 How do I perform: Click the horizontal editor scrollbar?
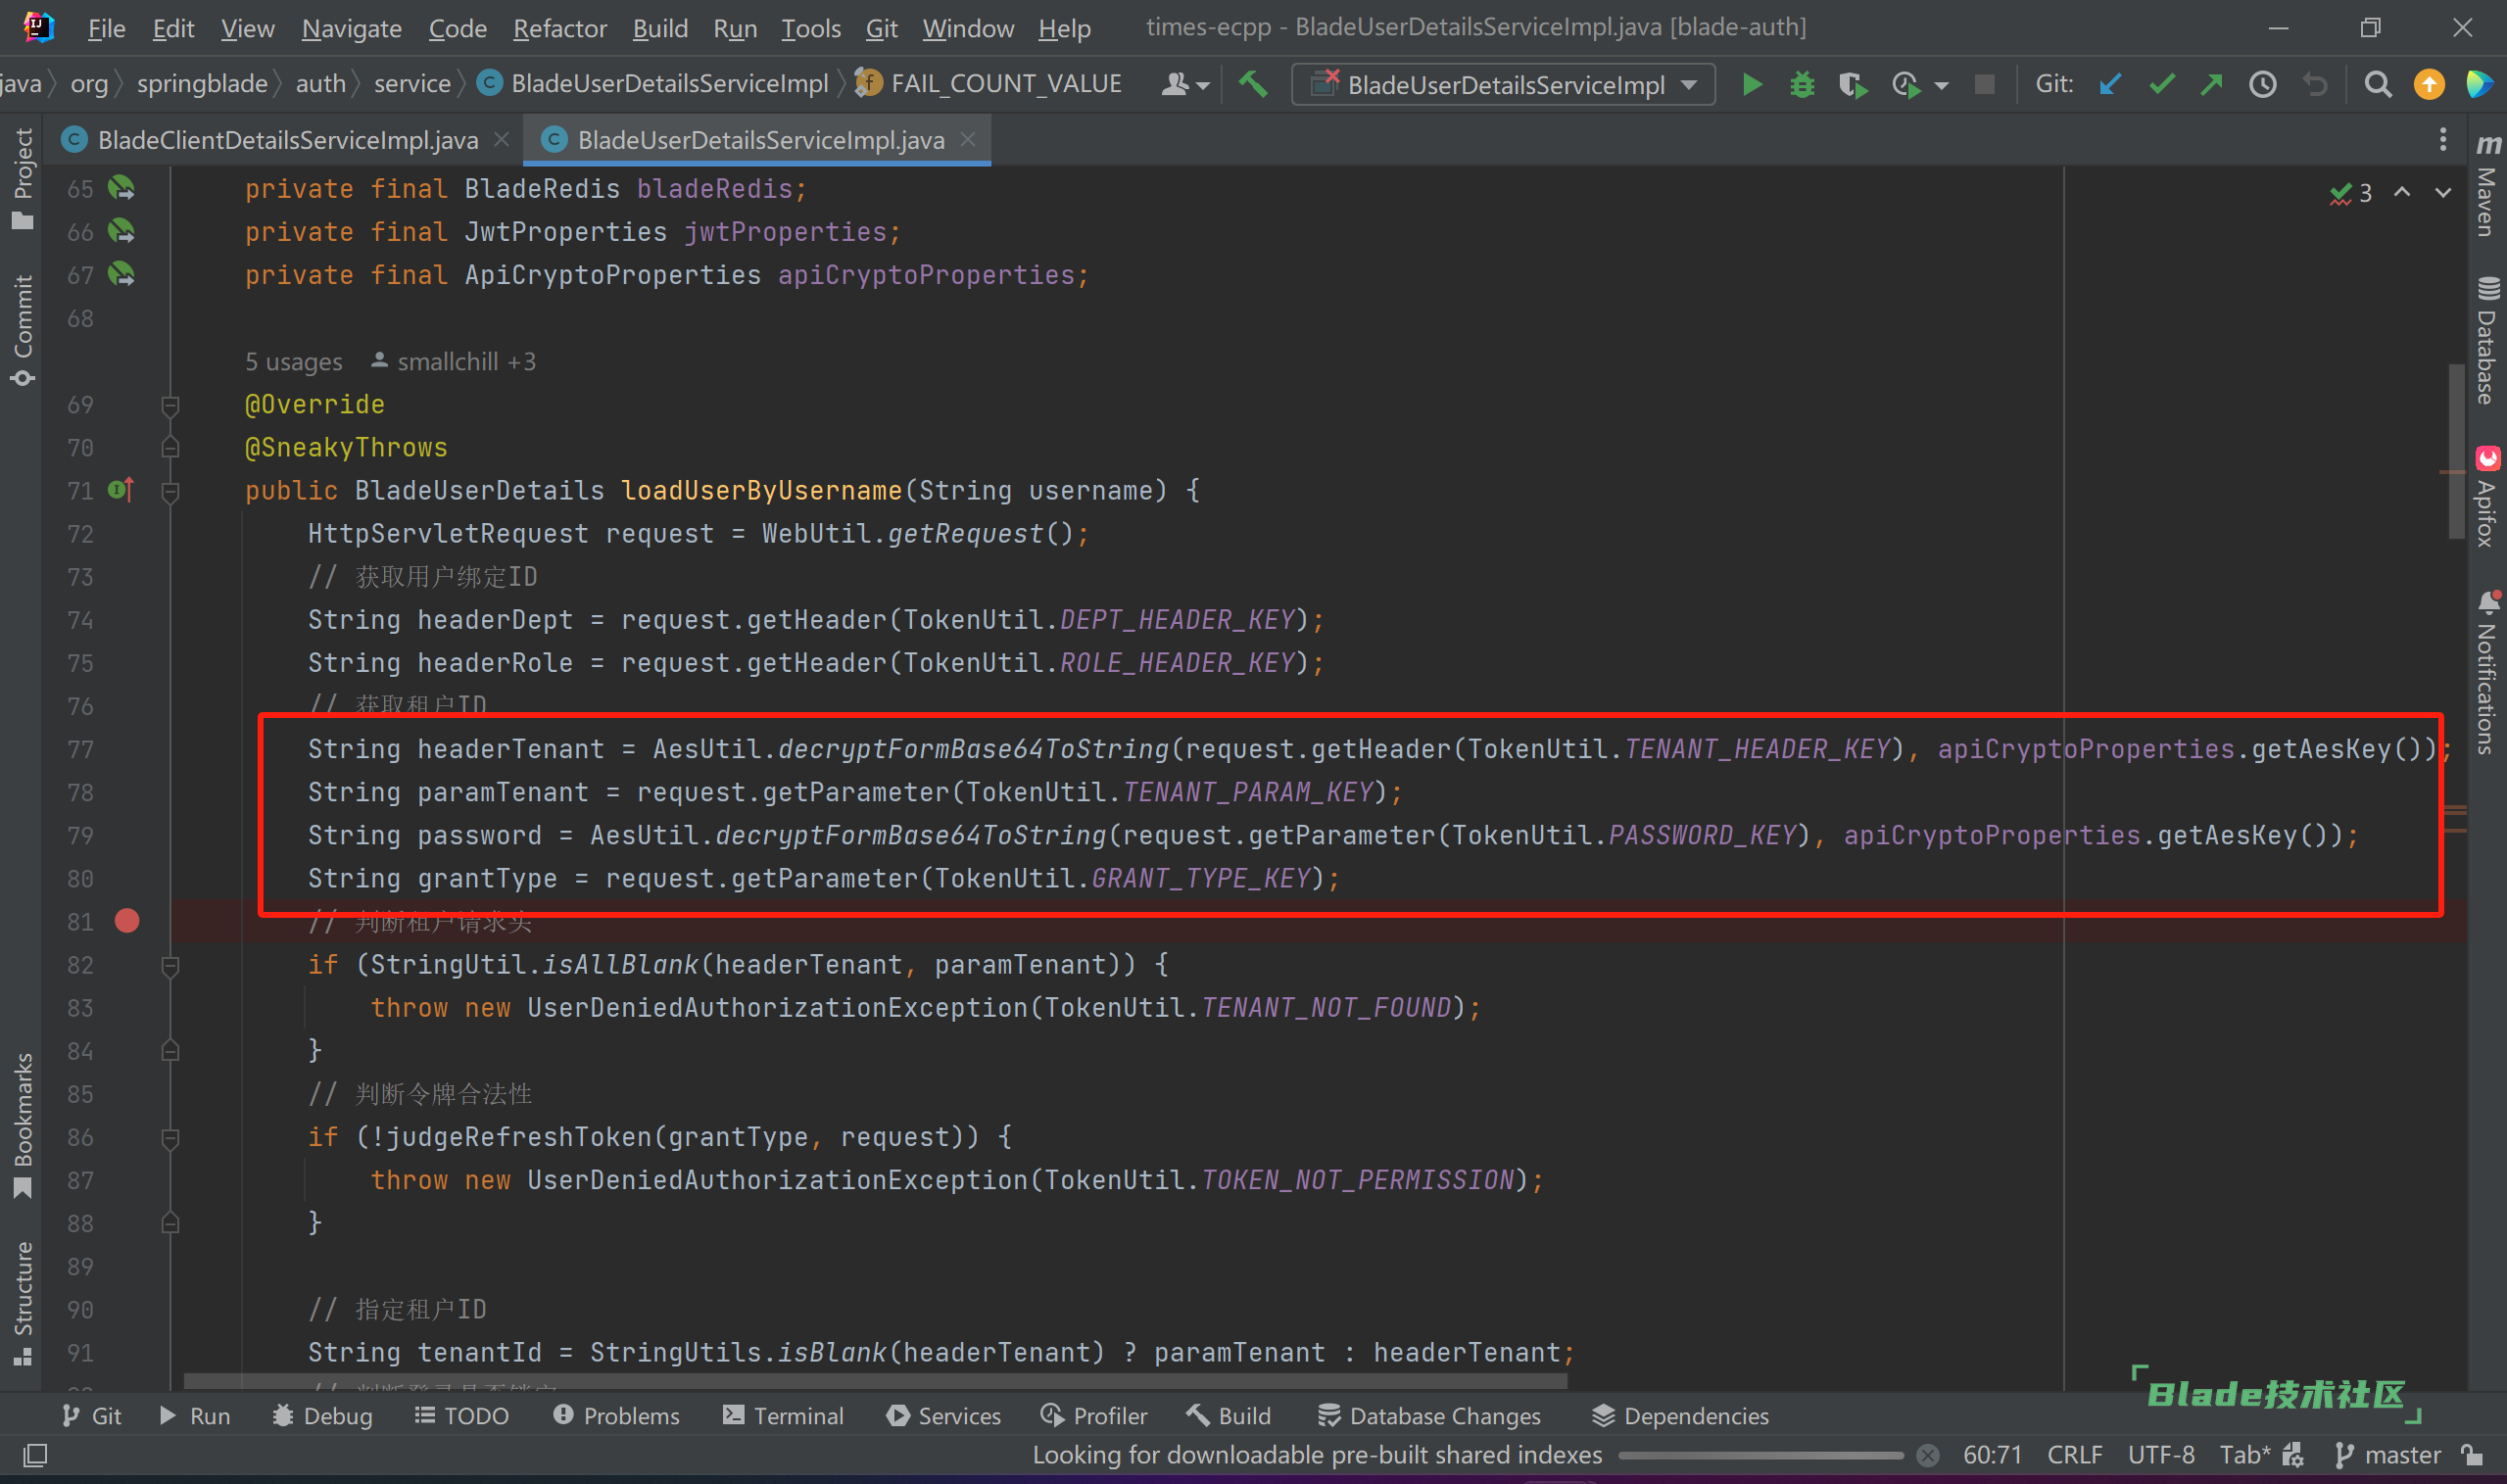[875, 1380]
